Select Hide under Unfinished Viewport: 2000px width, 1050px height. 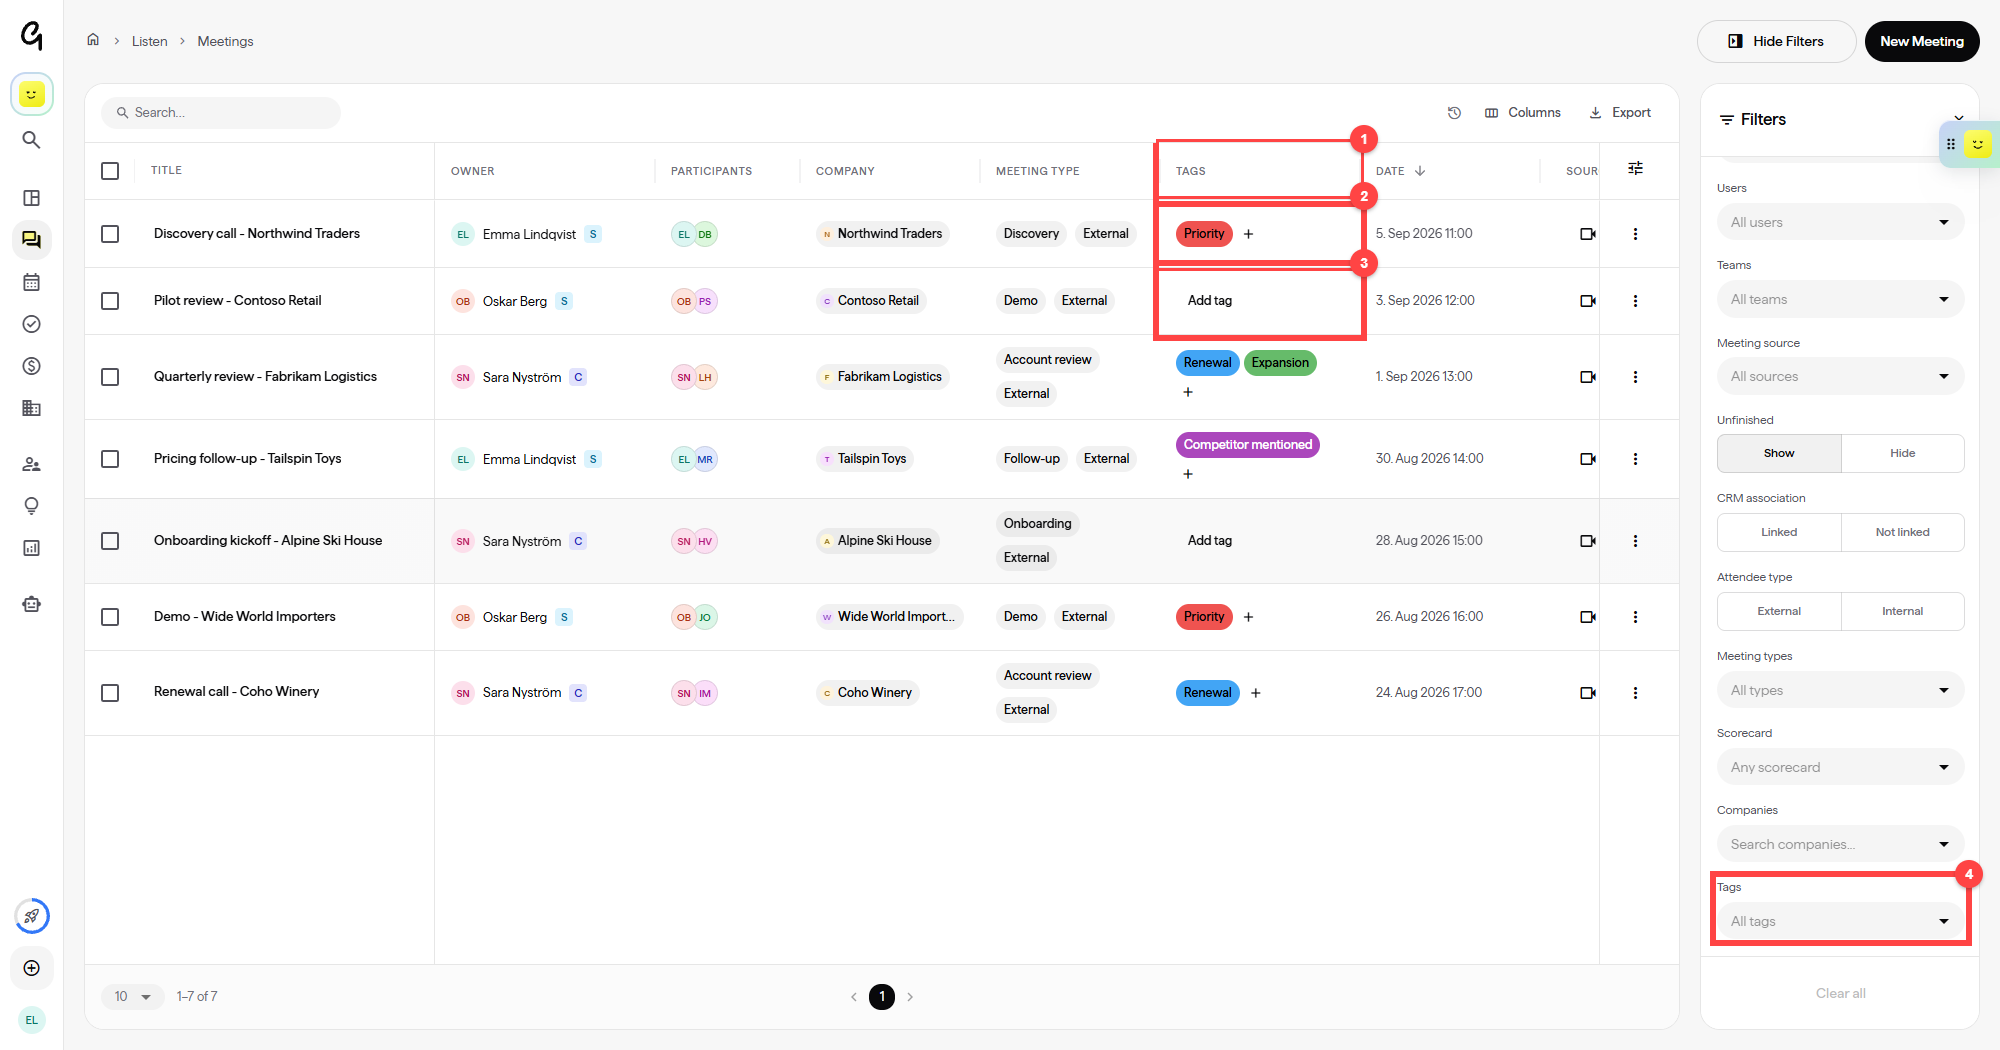coord(1902,453)
